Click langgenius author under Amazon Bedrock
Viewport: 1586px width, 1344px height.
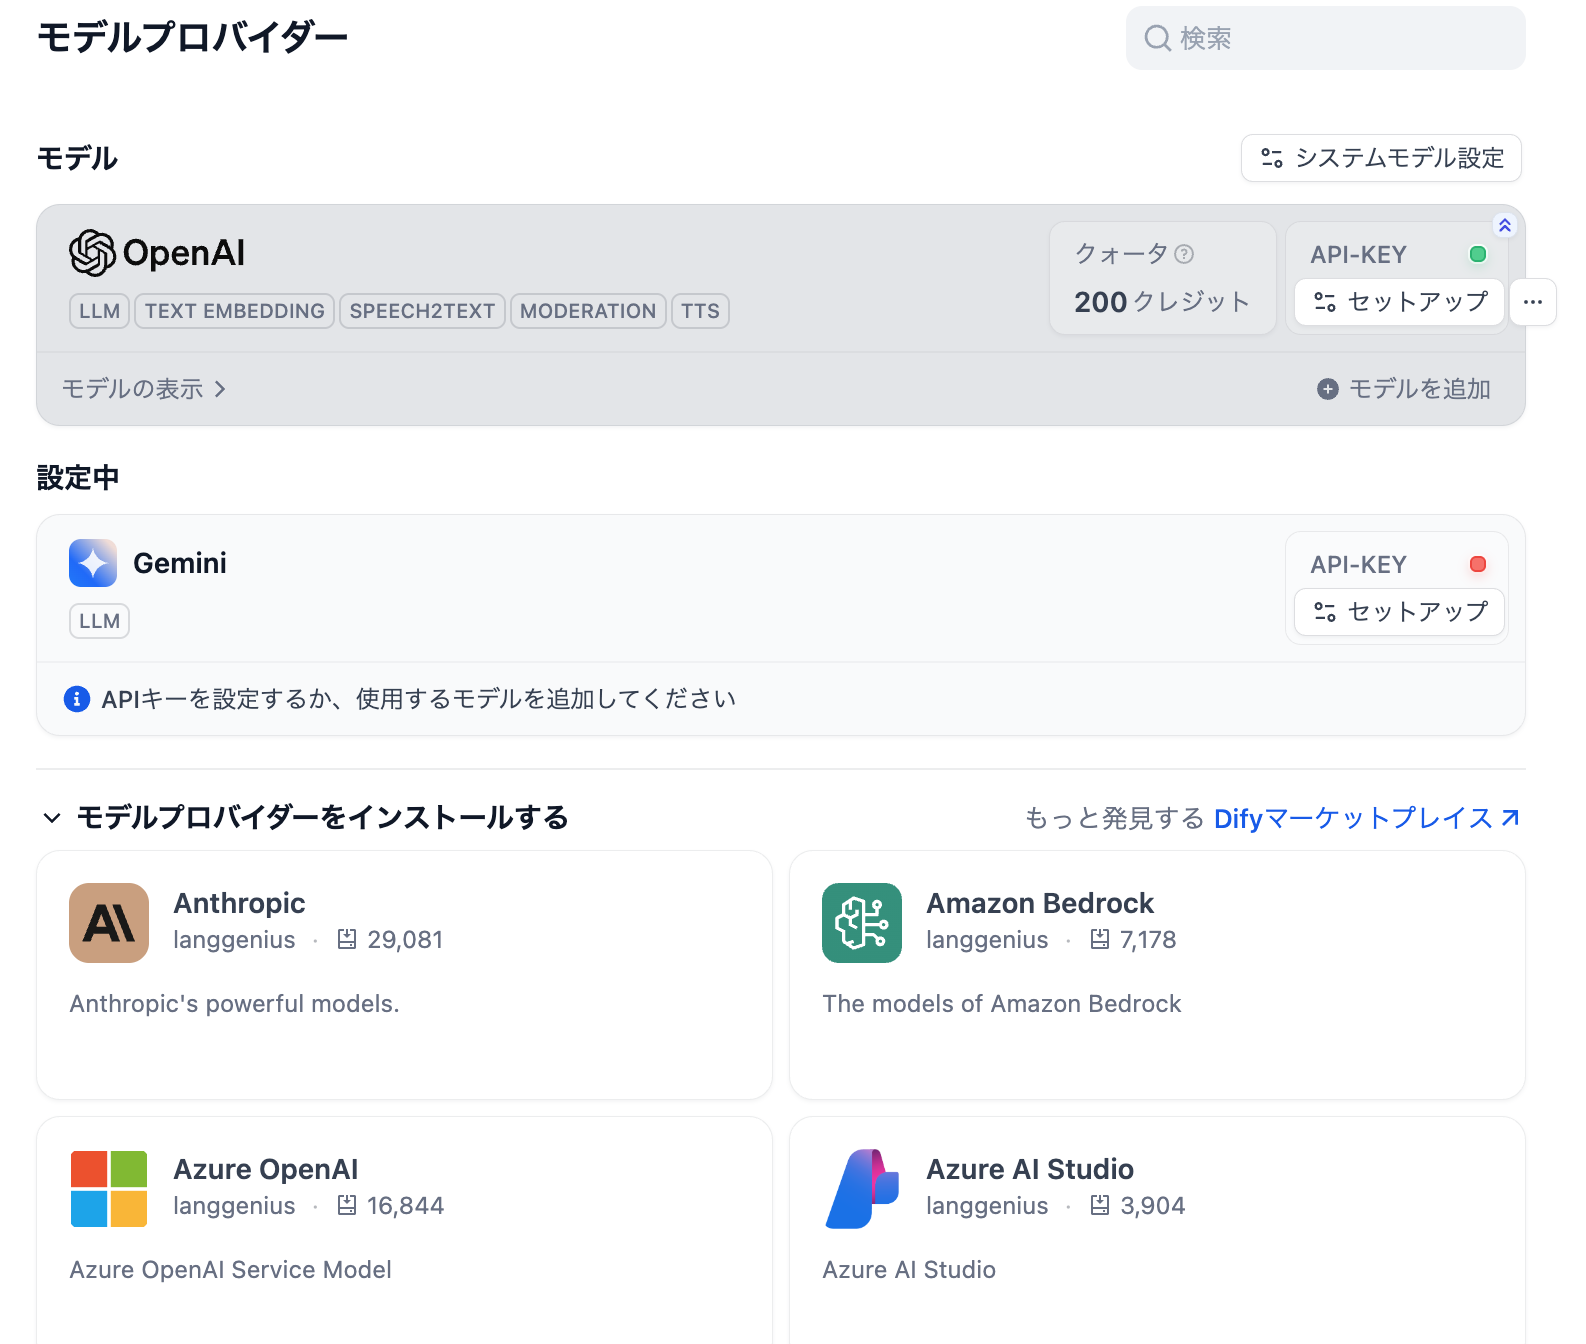point(987,940)
